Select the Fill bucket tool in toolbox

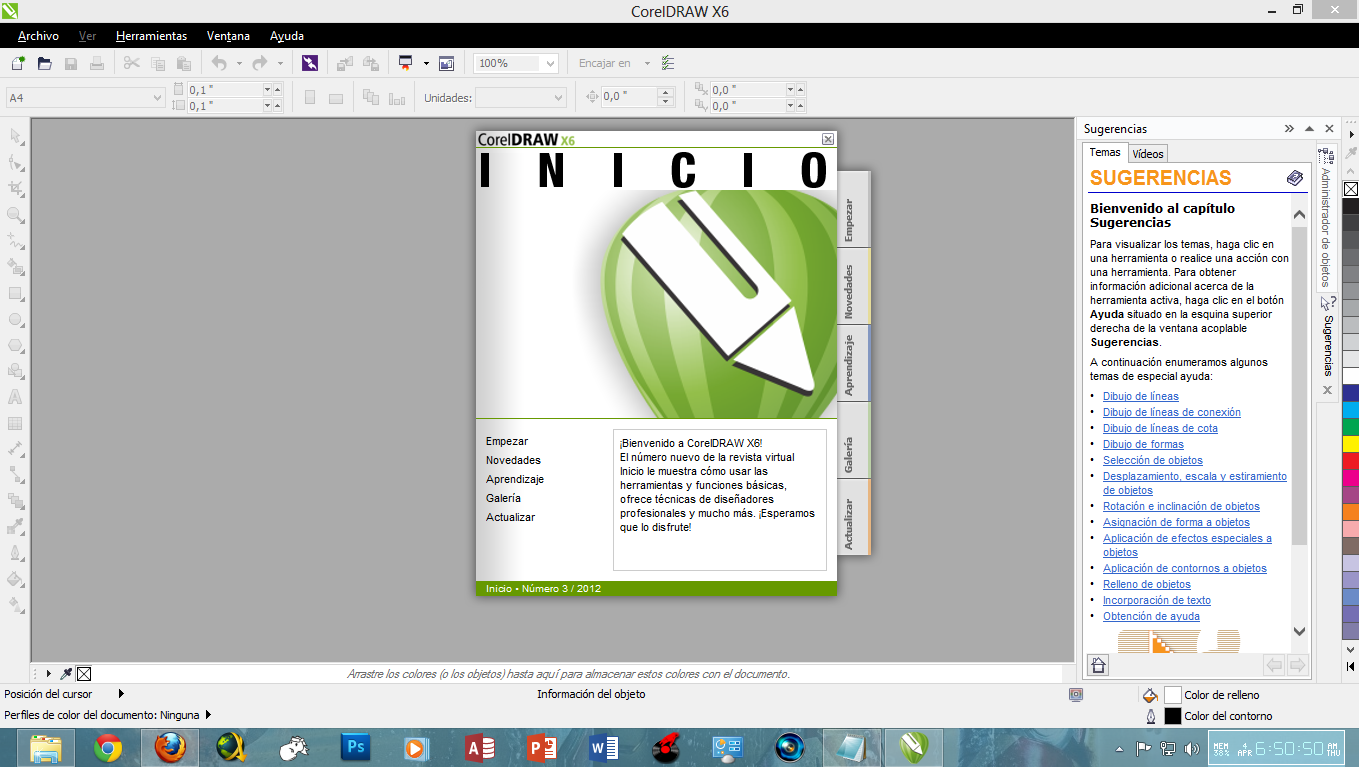point(16,578)
